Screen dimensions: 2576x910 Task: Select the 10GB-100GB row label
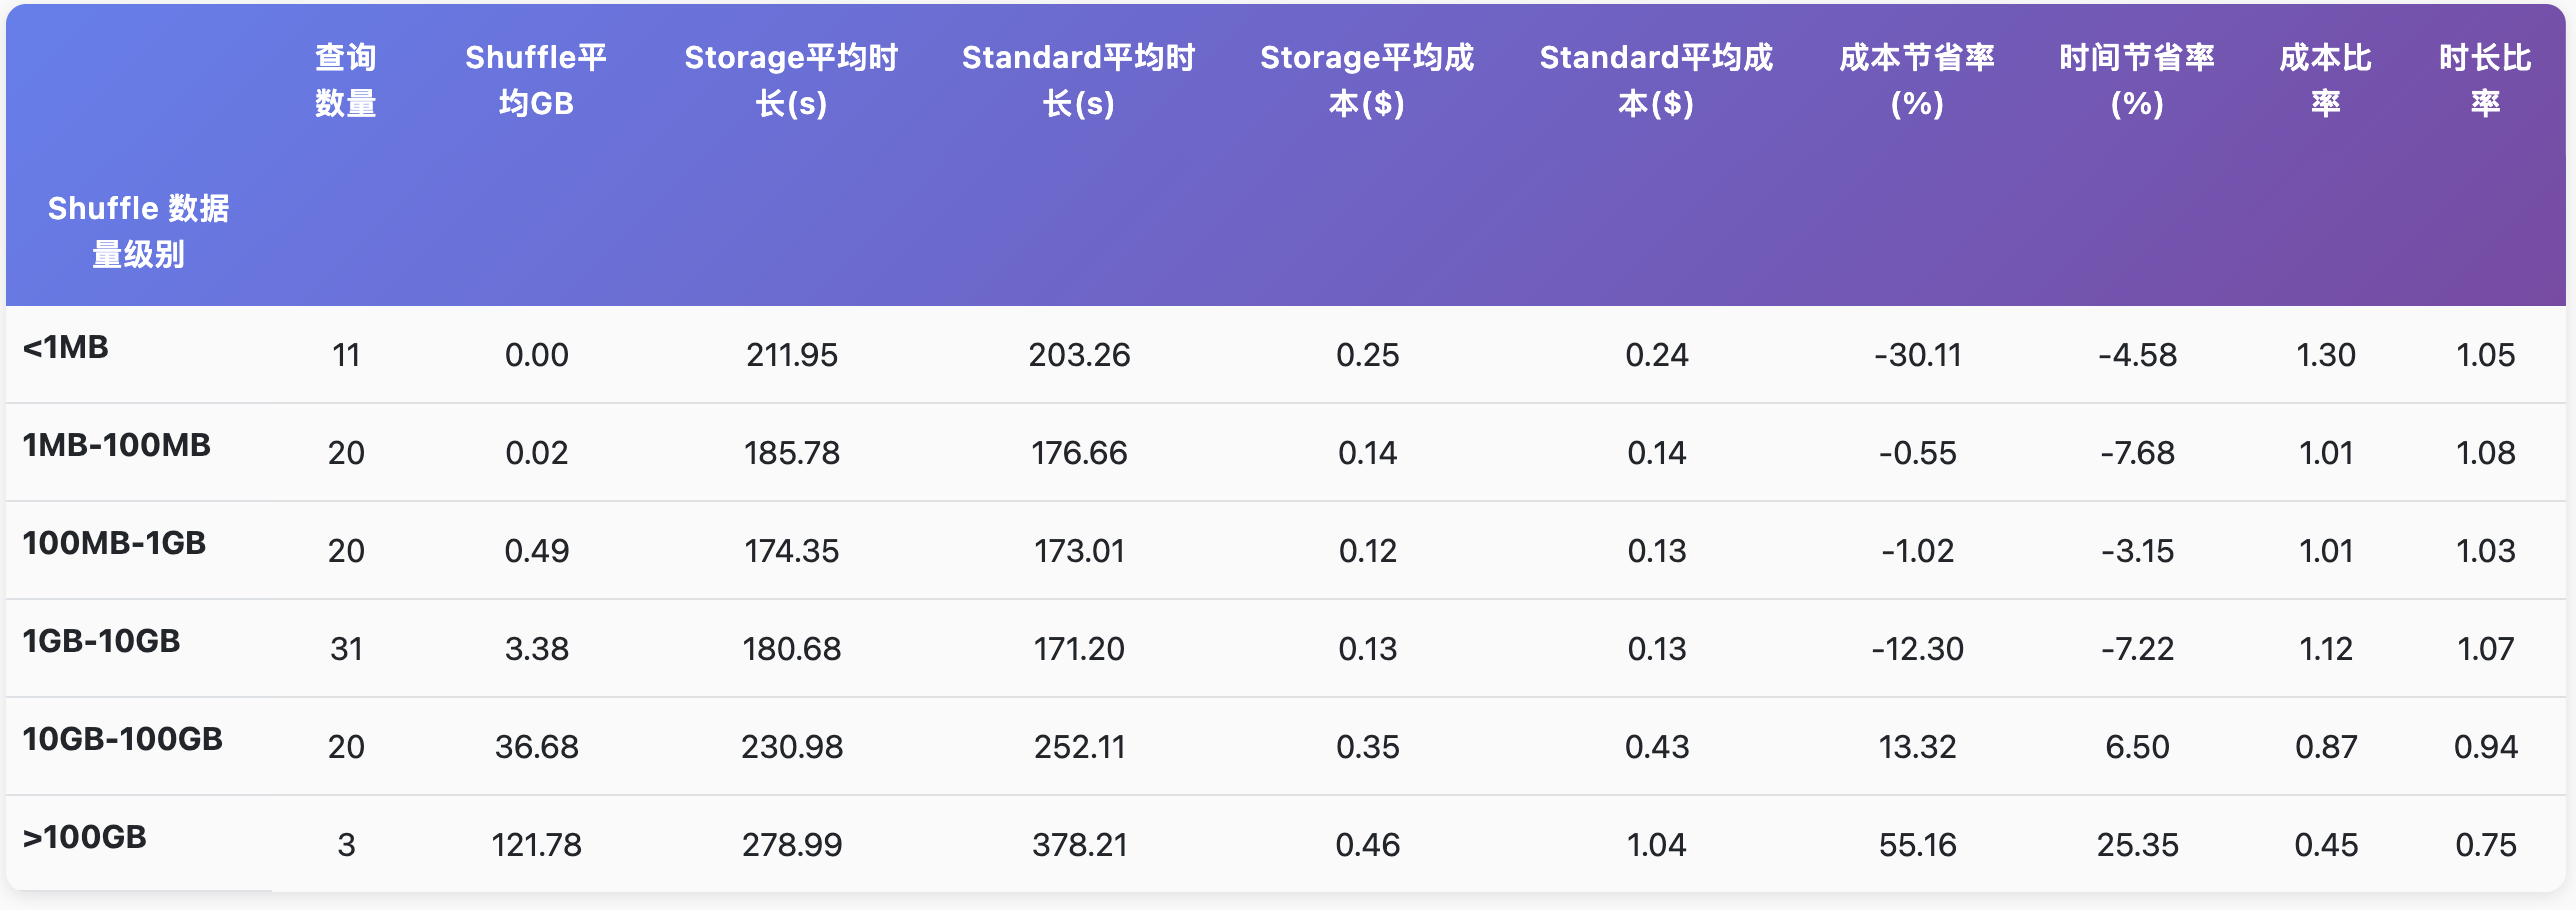tap(122, 739)
